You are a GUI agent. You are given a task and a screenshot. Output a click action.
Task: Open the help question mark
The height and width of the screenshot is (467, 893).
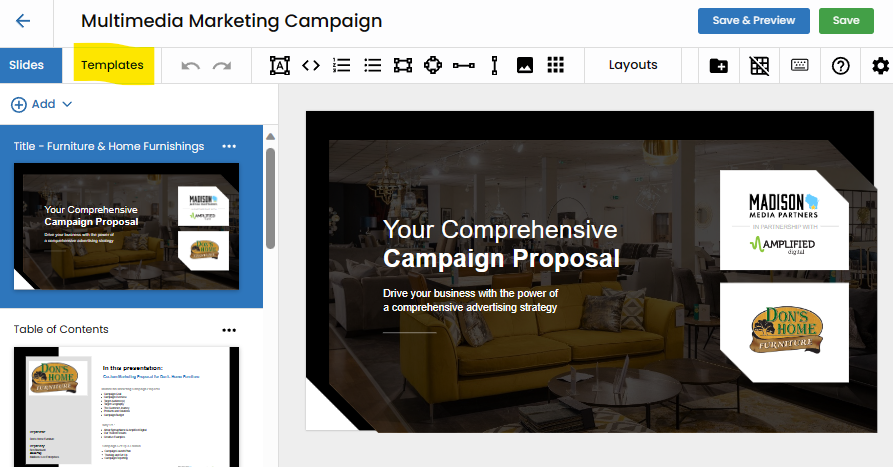point(840,66)
